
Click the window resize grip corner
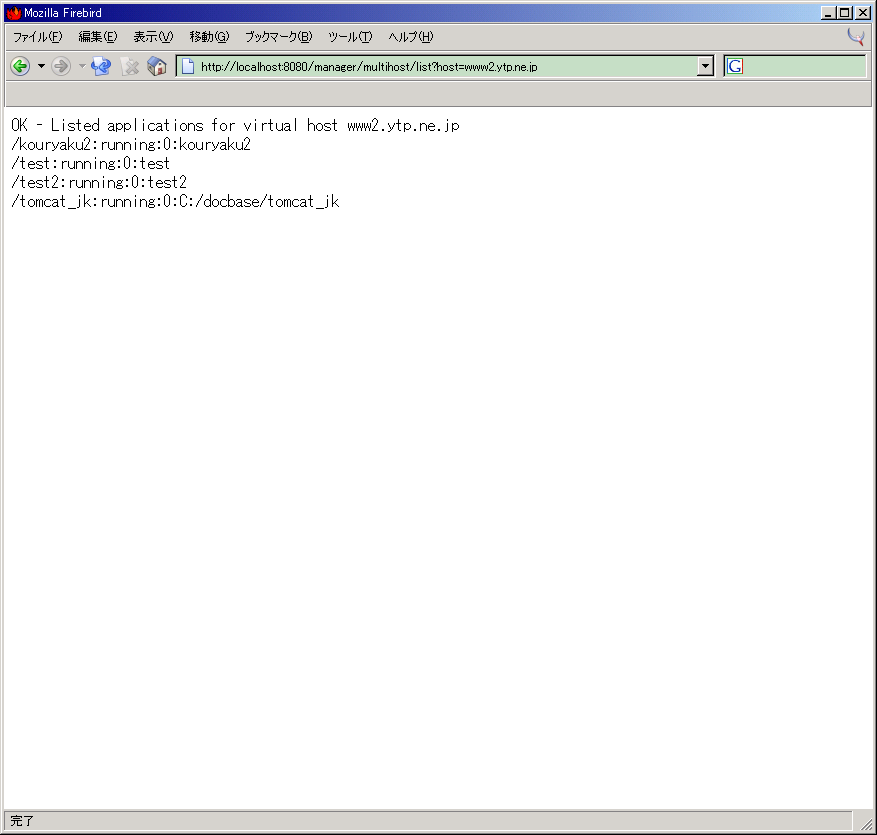pos(866,823)
